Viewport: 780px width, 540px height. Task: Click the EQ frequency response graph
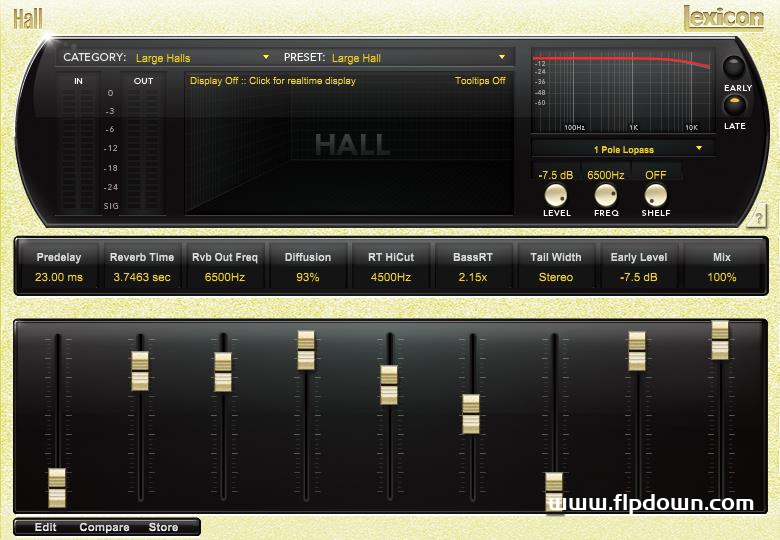tap(623, 90)
